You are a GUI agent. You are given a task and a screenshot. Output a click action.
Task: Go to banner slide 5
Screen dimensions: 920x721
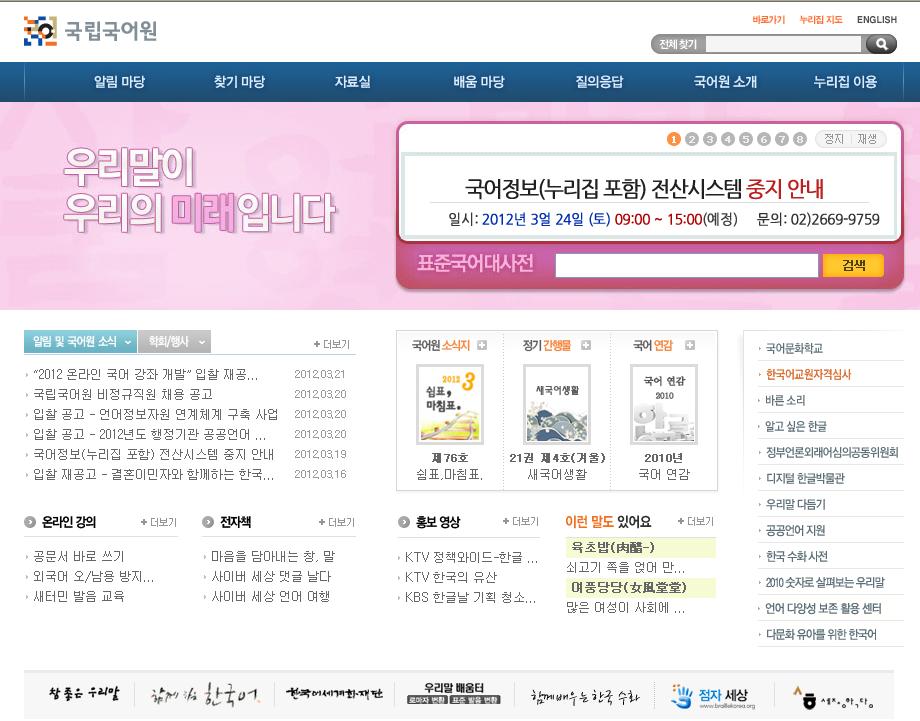(746, 139)
